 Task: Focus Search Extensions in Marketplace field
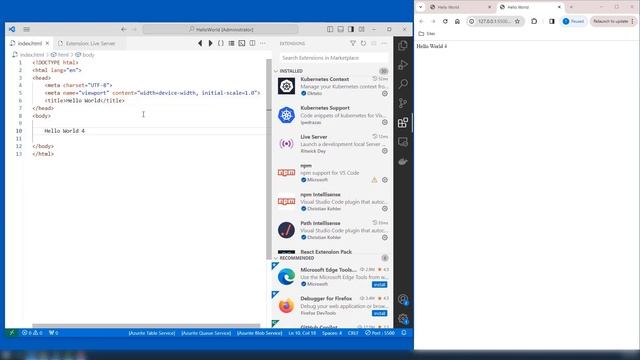pos(333,58)
